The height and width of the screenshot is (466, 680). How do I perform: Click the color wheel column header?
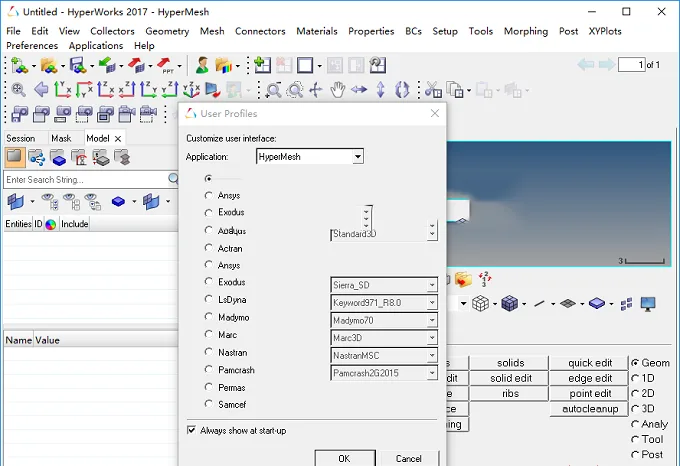tap(51, 224)
